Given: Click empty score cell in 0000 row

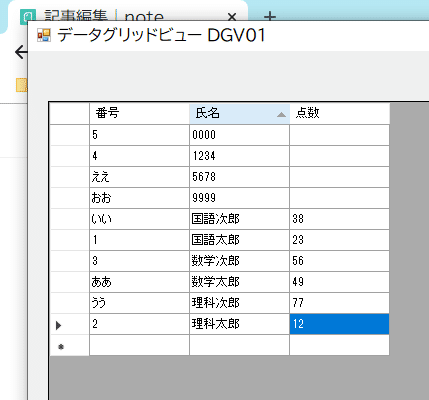Looking at the screenshot, I should pyautogui.click(x=339, y=135).
